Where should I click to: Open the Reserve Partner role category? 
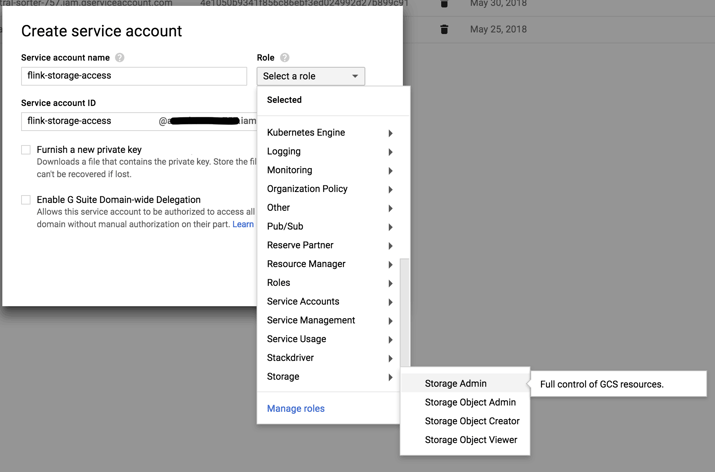coord(328,245)
